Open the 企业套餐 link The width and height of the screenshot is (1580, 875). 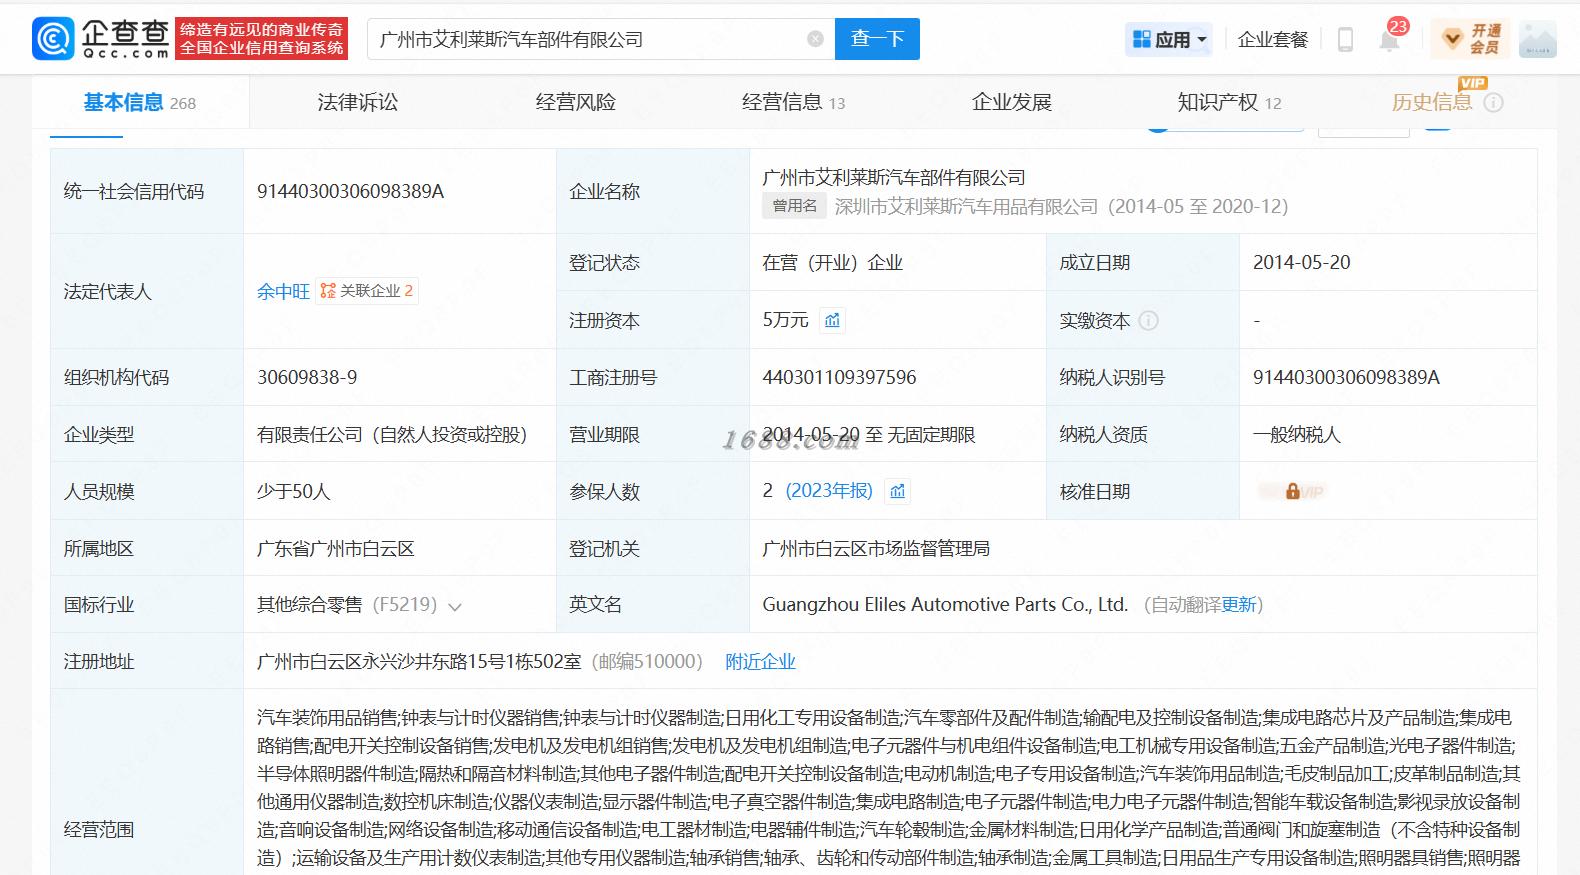[1272, 39]
